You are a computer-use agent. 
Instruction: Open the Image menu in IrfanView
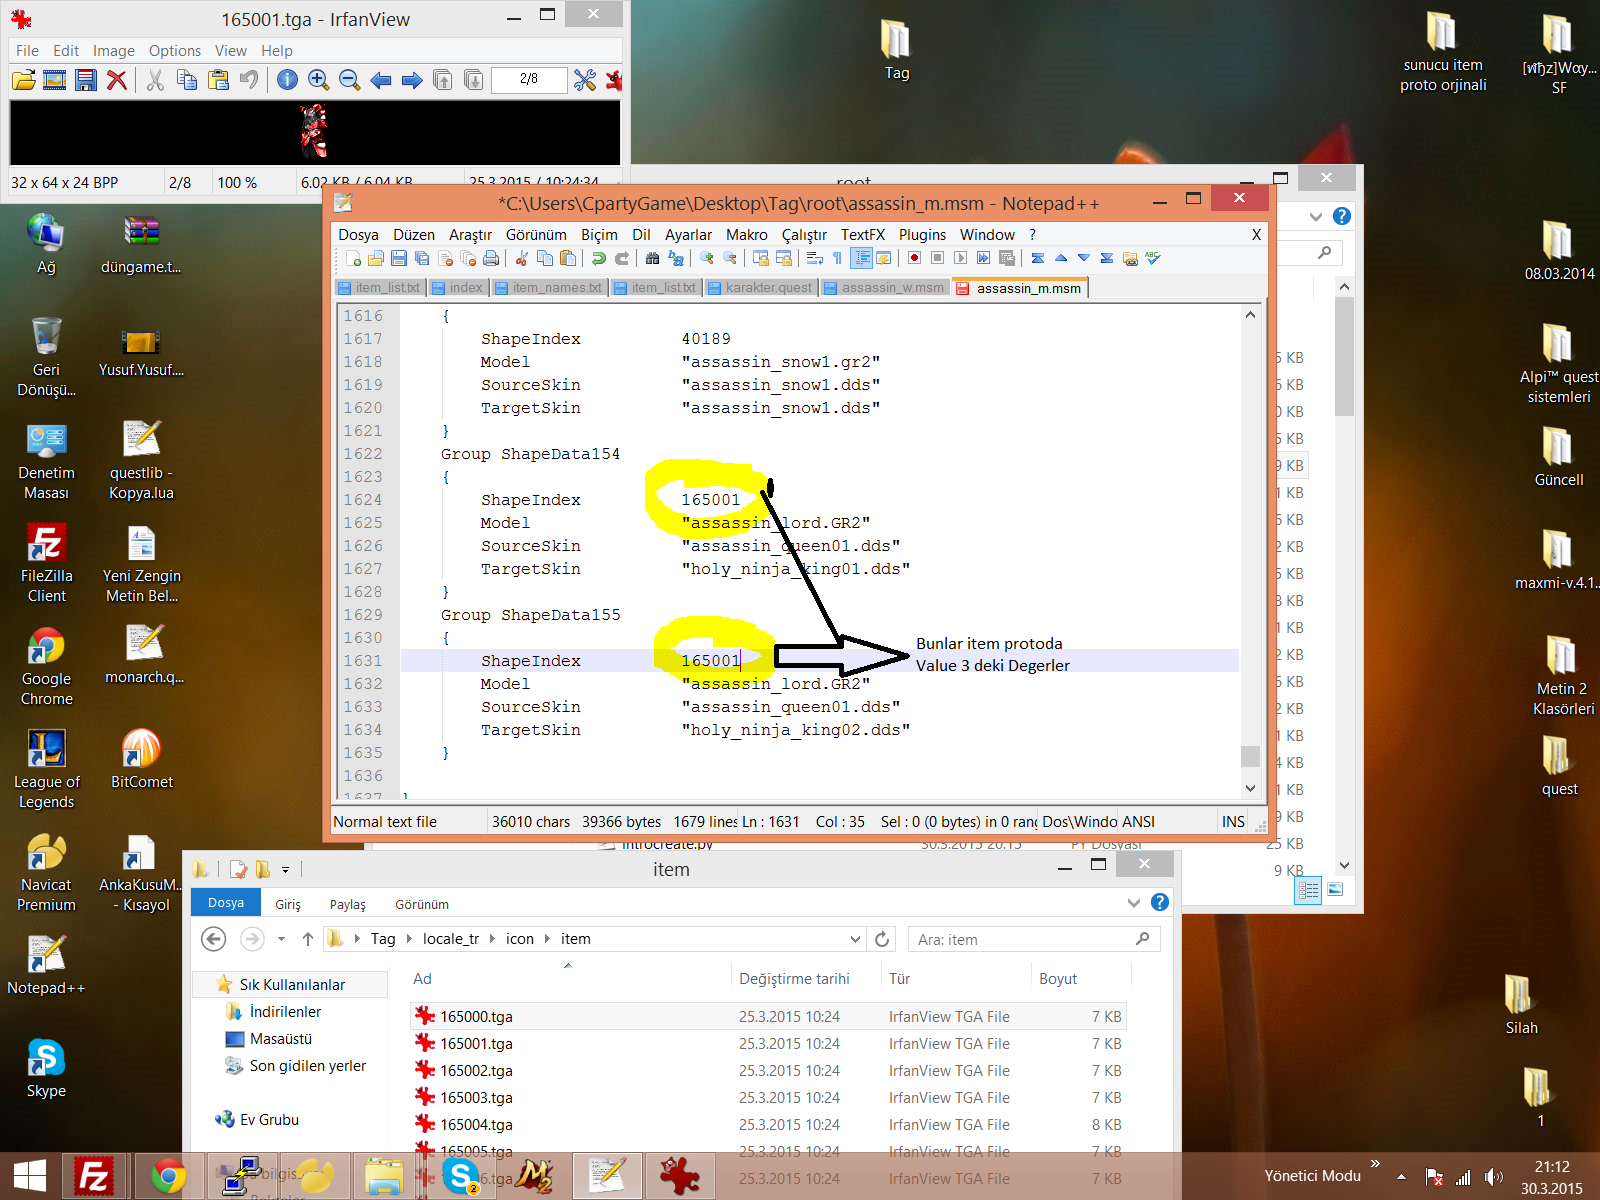tap(114, 50)
